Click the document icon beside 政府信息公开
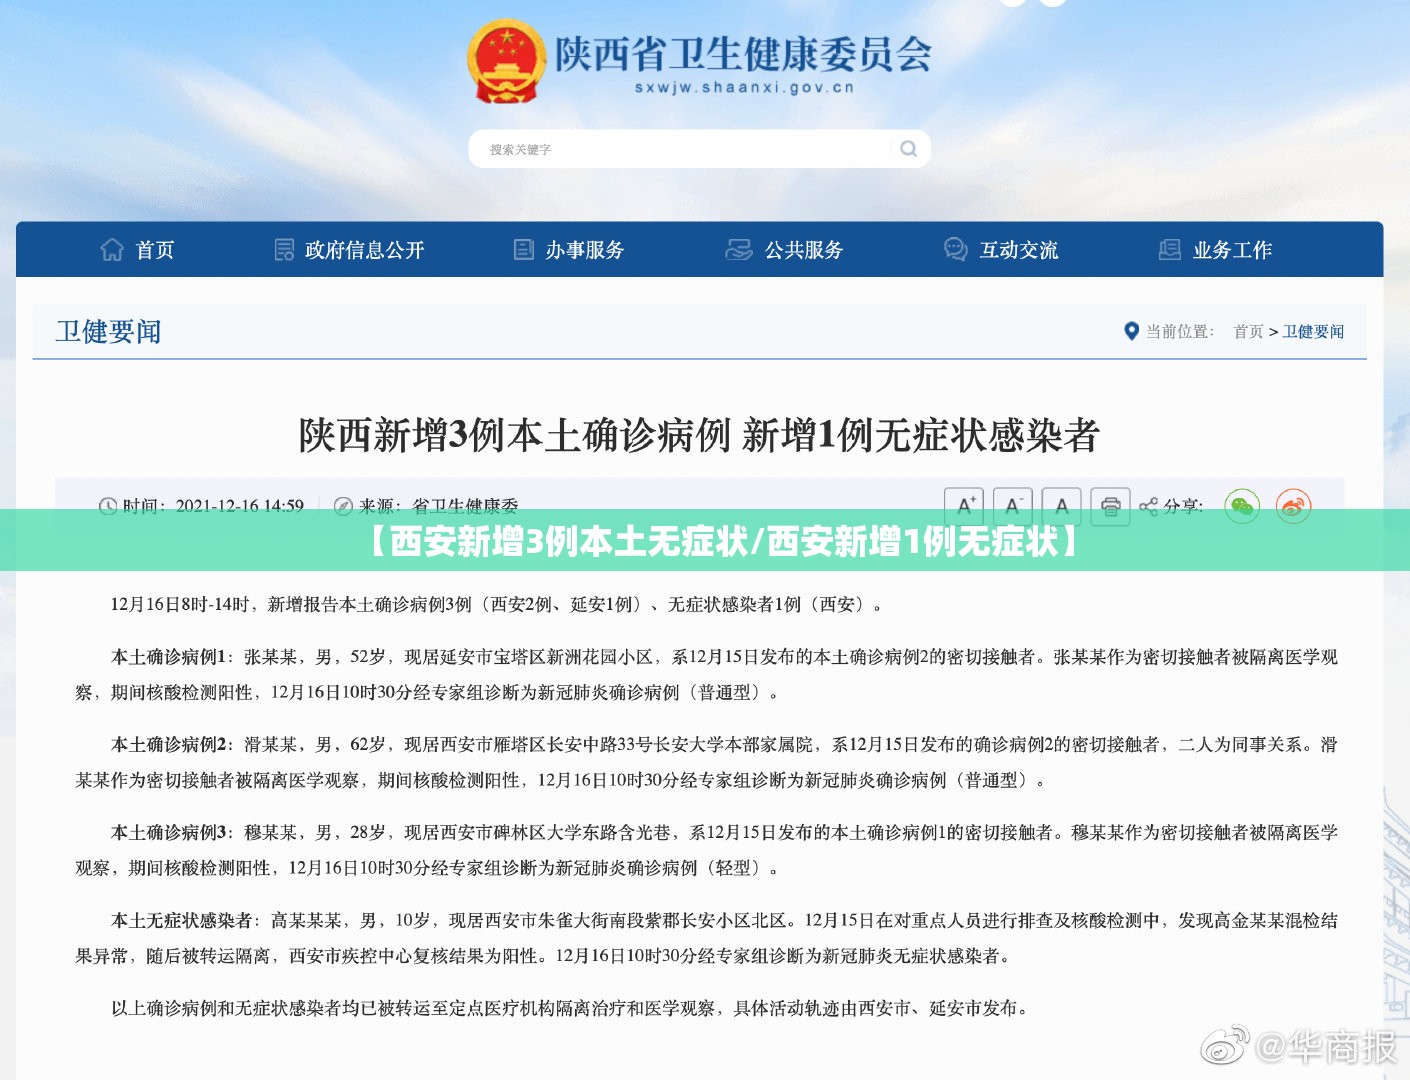 284,250
